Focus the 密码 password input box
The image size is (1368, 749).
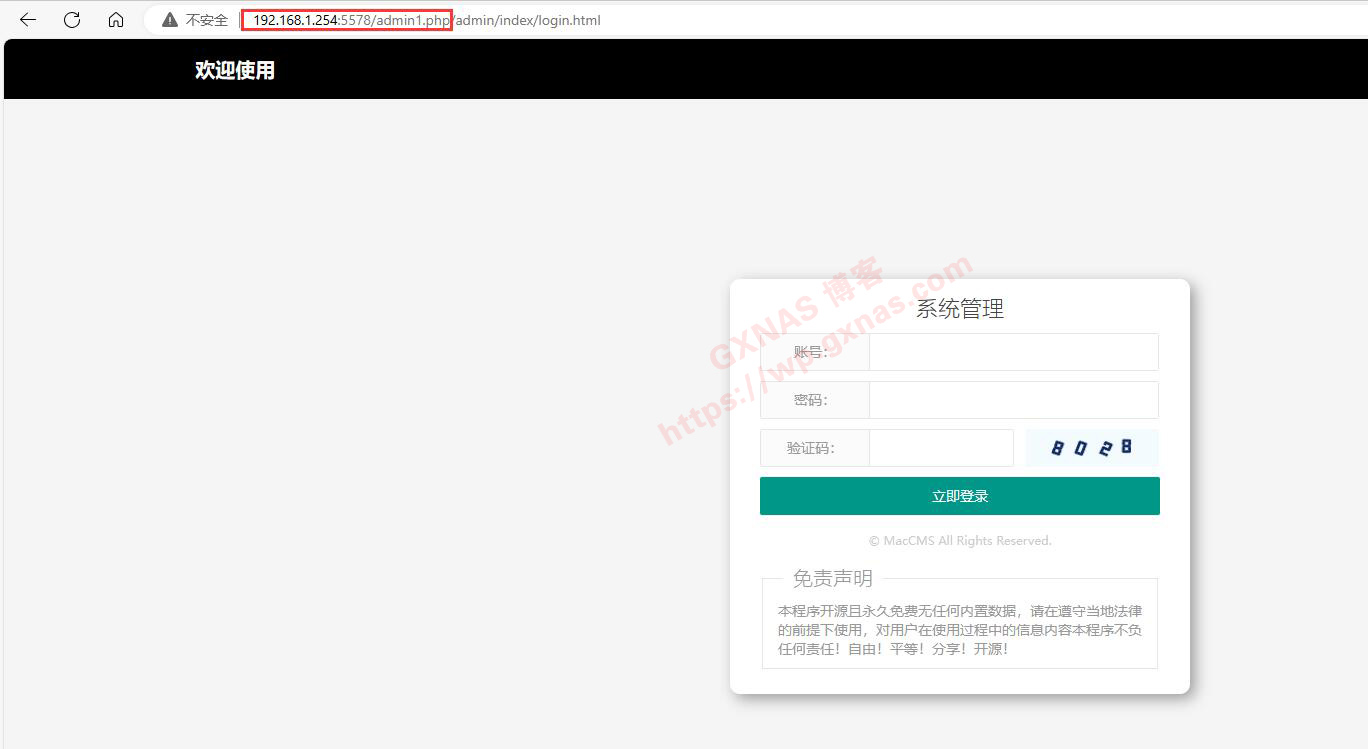click(1013, 400)
